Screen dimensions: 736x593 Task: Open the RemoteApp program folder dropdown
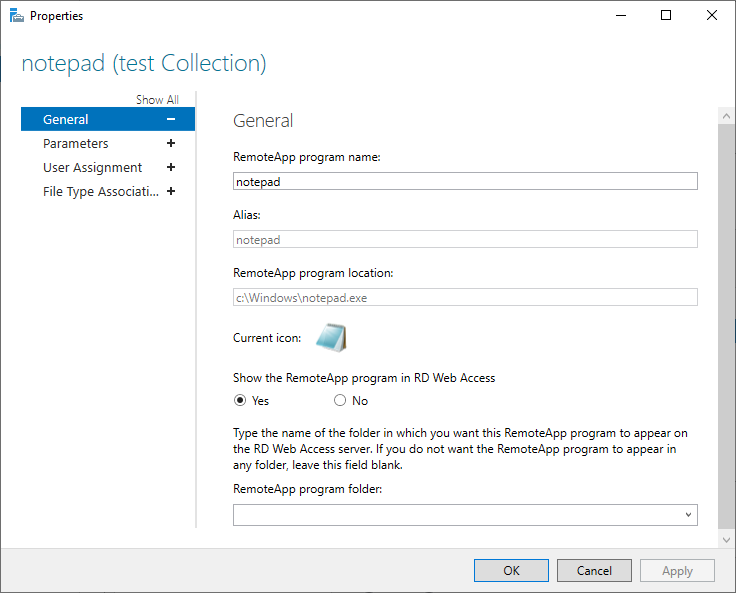click(x=688, y=515)
